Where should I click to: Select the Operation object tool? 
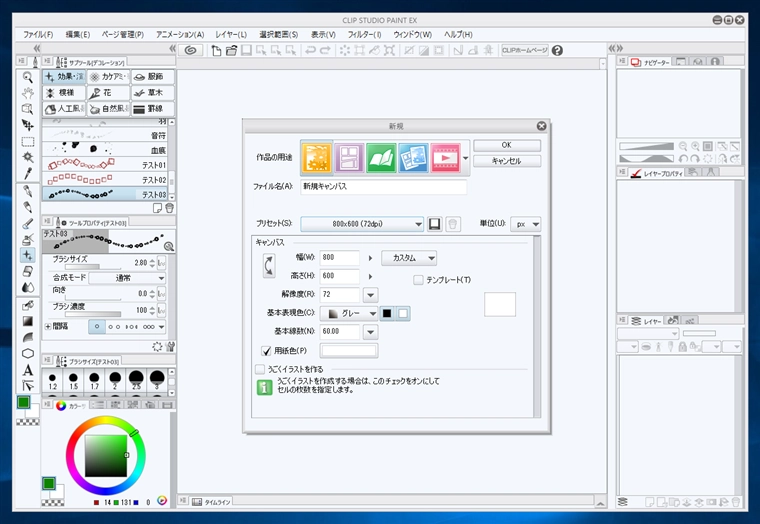(x=28, y=109)
